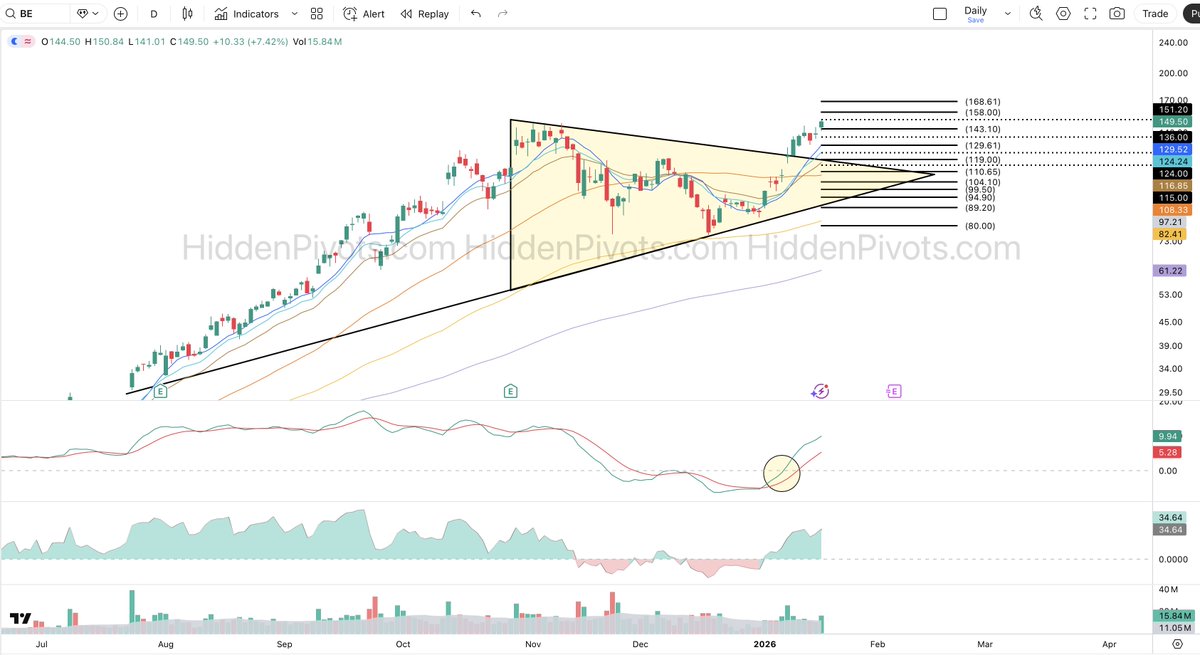This screenshot has height=655, width=1200.
Task: Click the 15.84 M volume axis label
Action: click(x=1175, y=615)
